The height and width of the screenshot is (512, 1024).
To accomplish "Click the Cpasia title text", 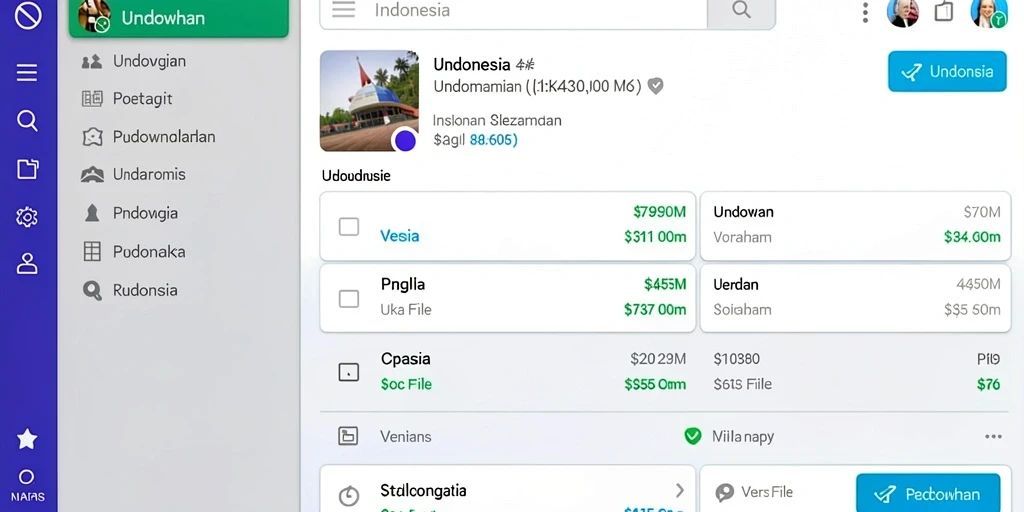I will (406, 359).
